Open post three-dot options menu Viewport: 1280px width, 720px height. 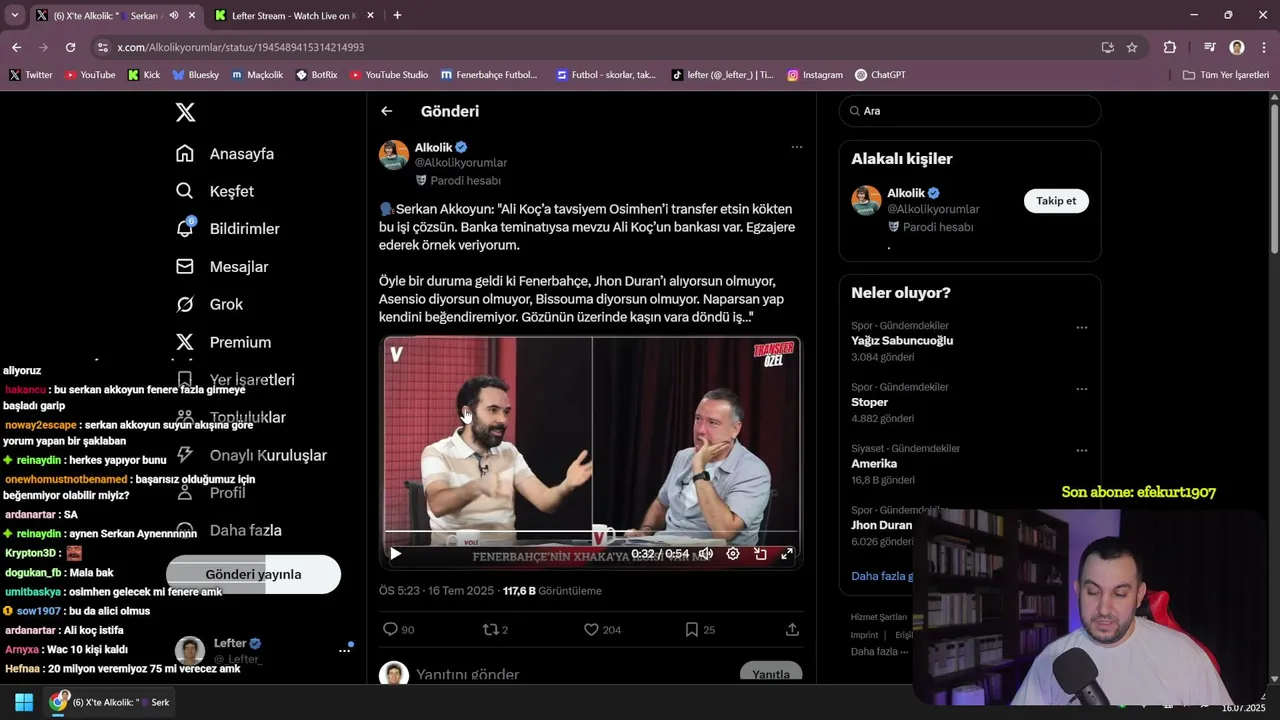pyautogui.click(x=797, y=147)
